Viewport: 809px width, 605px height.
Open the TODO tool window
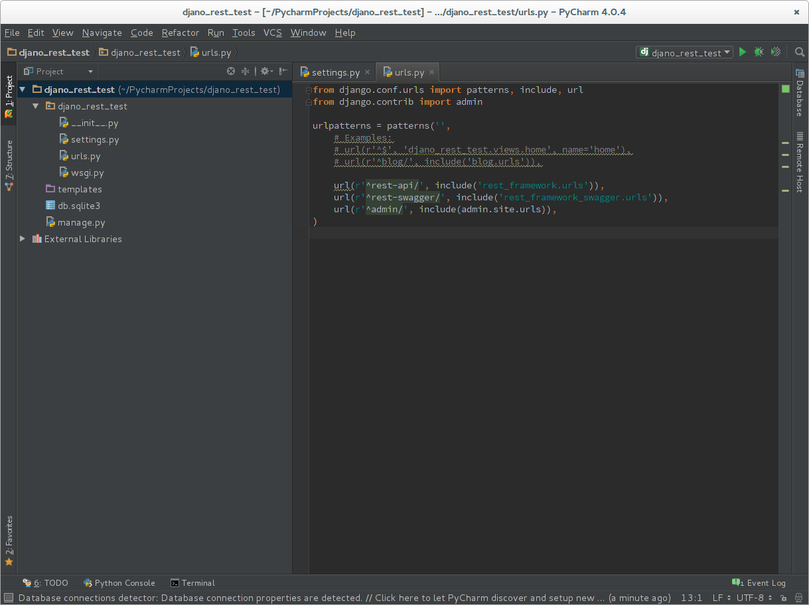[x=45, y=583]
